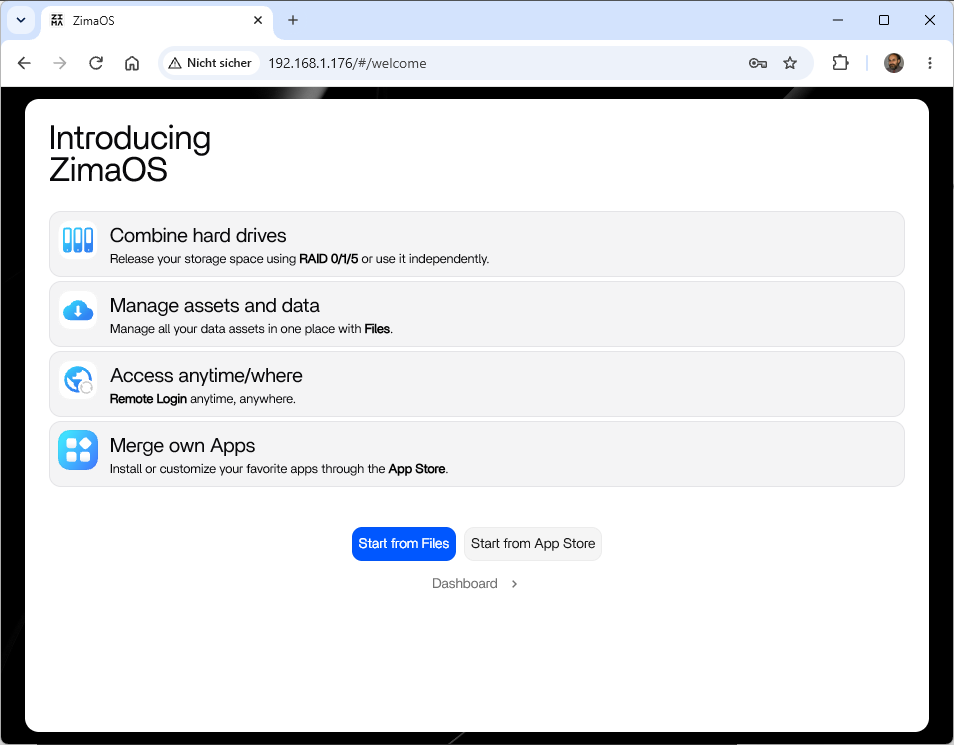Bookmark this page with star icon
Viewport: 954px width, 745px height.
(790, 63)
